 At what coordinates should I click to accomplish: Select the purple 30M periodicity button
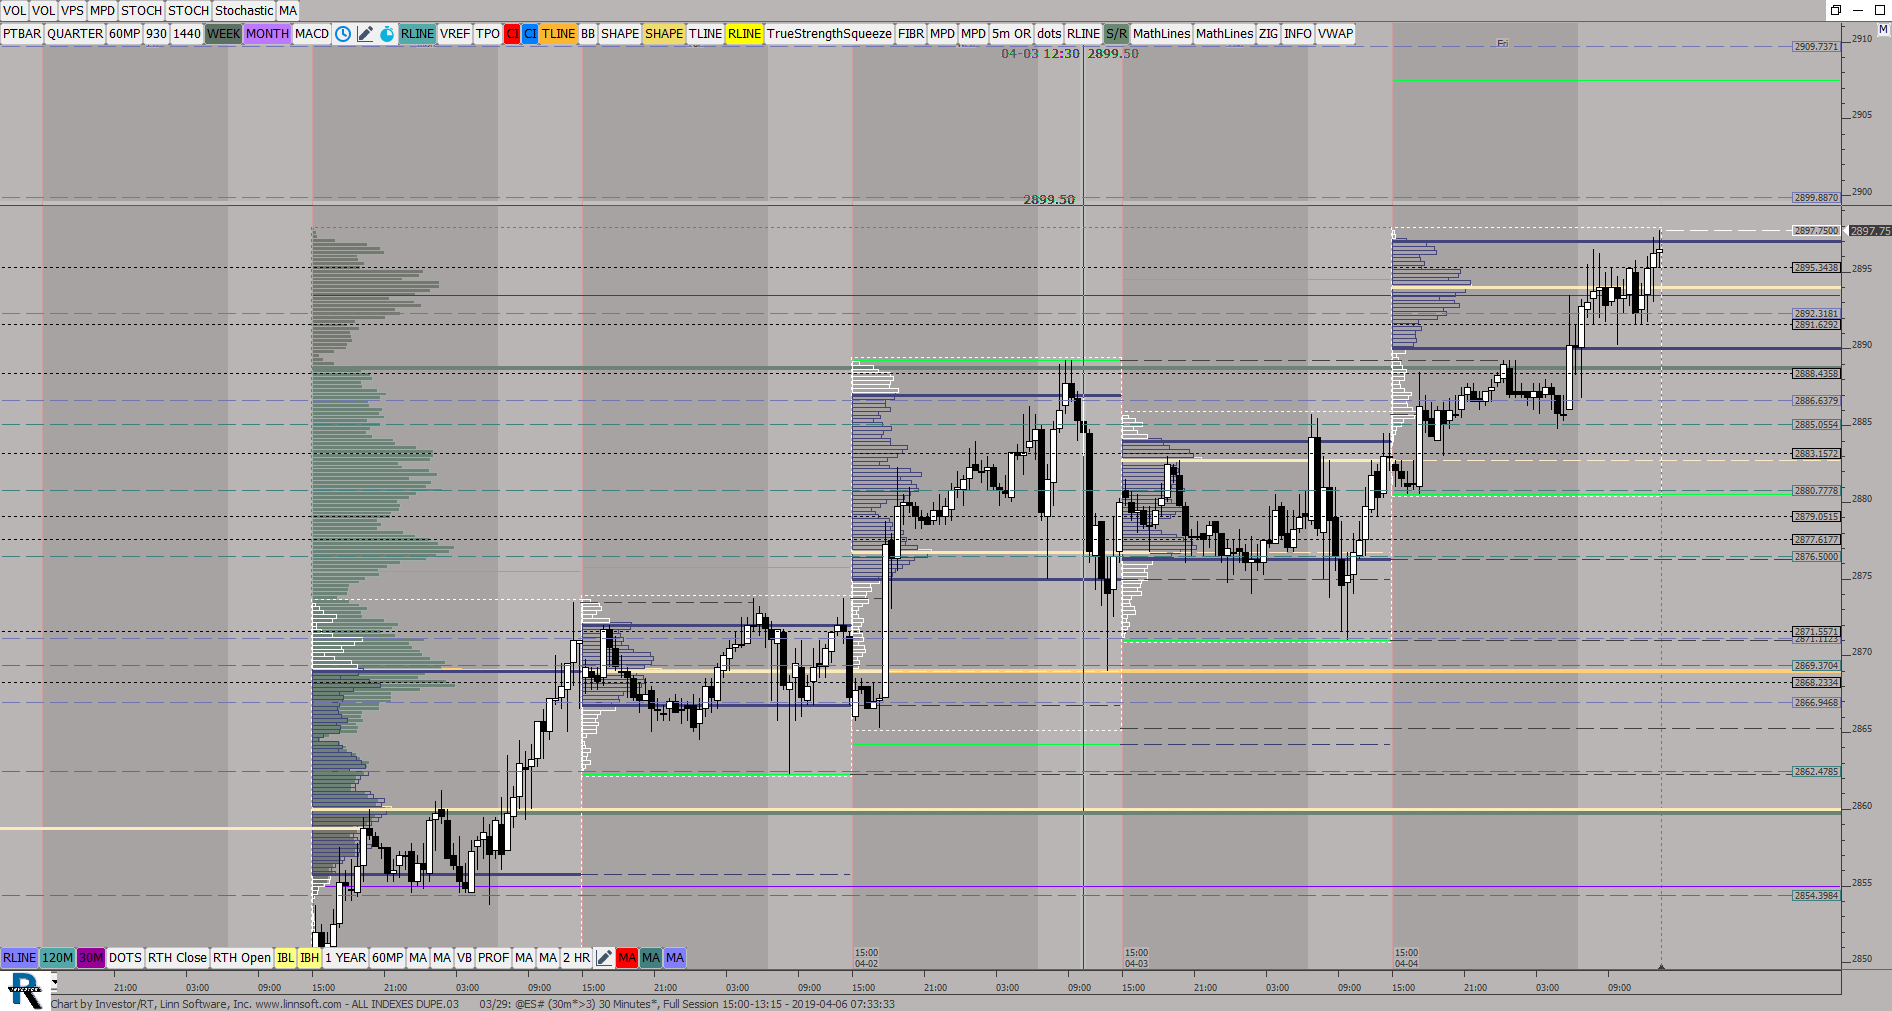(91, 958)
